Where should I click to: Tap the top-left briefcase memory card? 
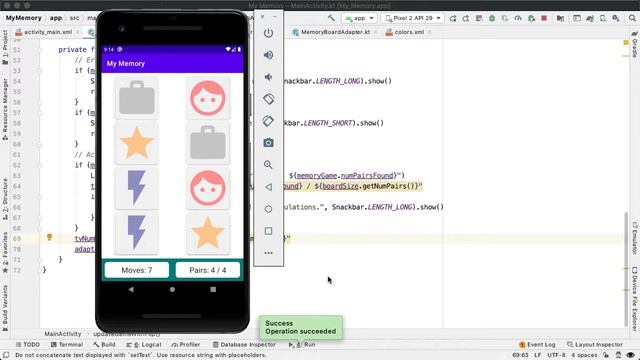[136, 98]
